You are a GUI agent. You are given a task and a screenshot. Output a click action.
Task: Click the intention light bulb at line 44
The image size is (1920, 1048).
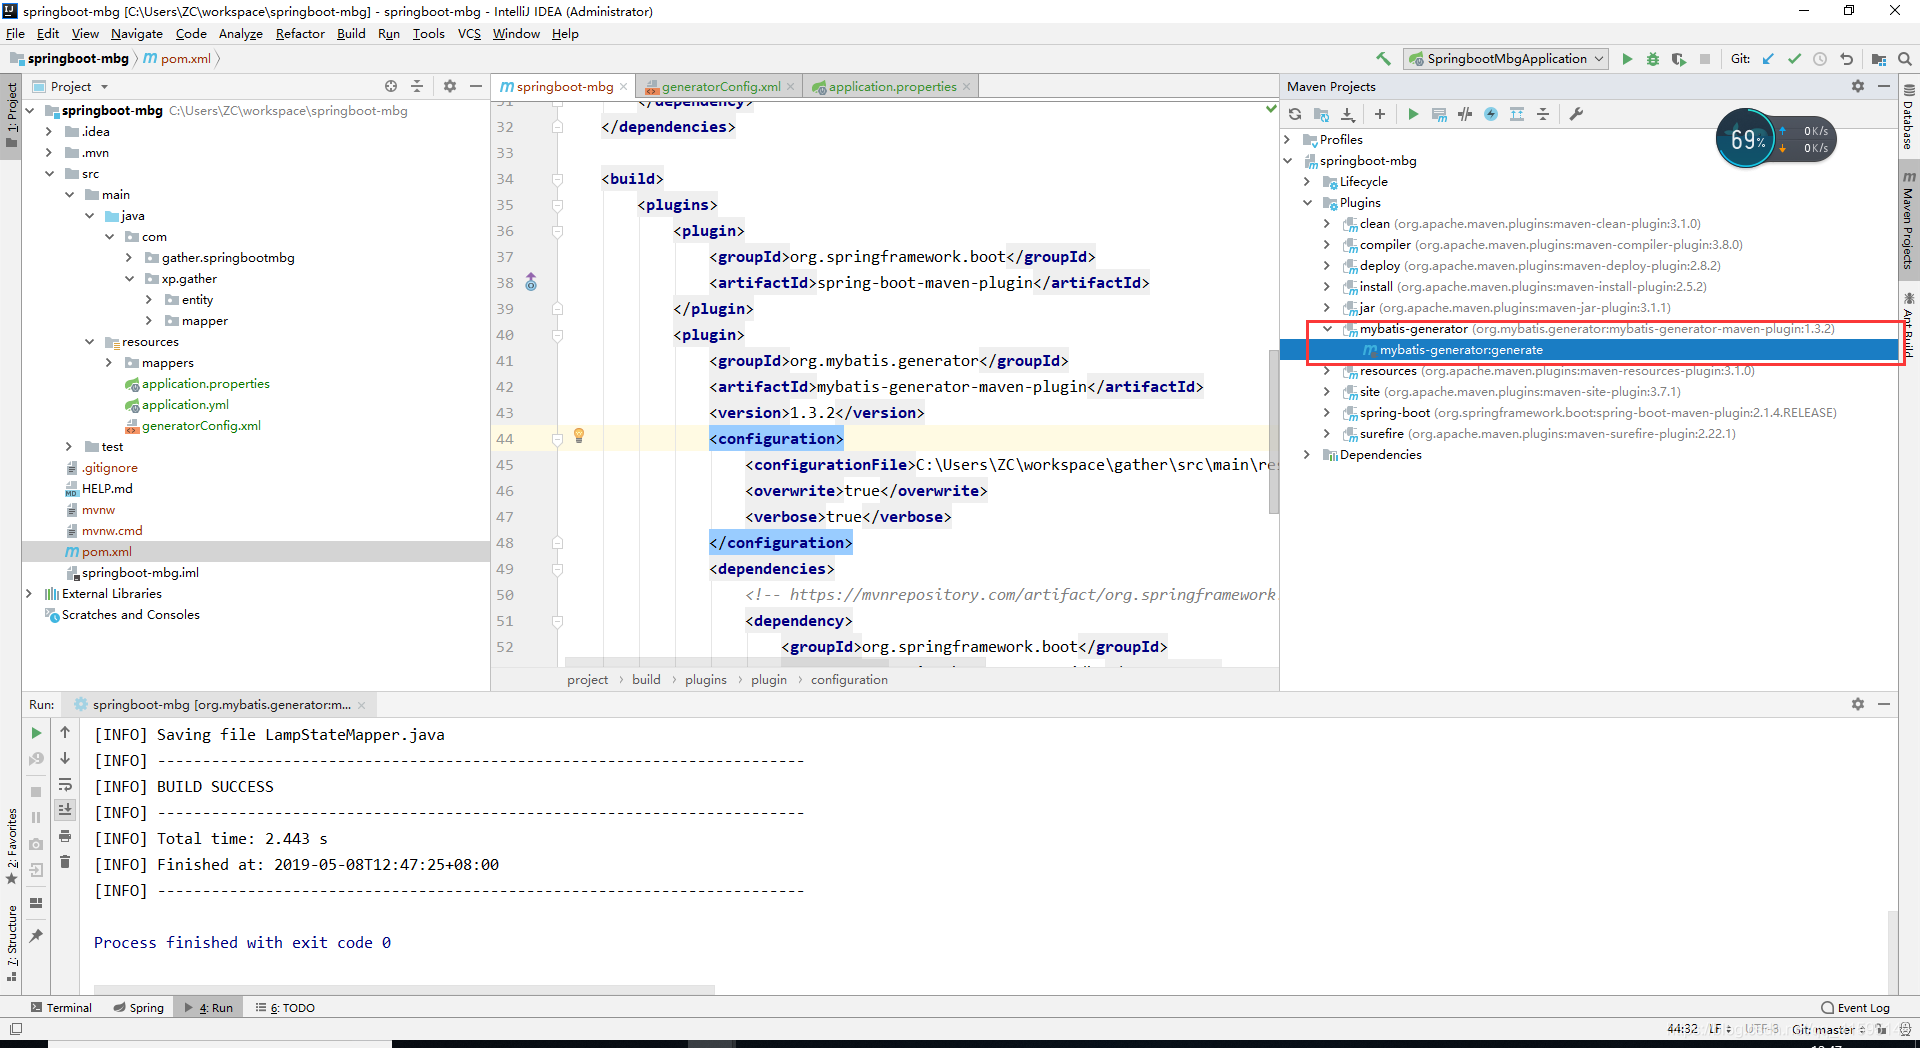tap(578, 436)
